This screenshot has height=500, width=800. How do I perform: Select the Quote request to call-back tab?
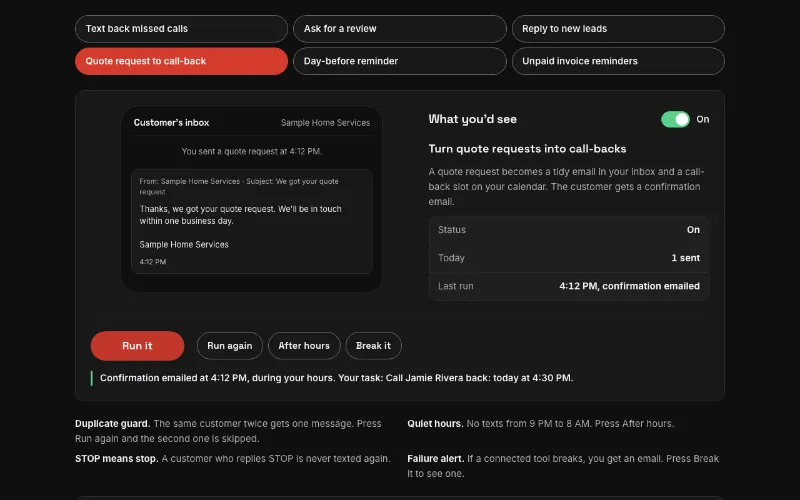[x=181, y=61]
